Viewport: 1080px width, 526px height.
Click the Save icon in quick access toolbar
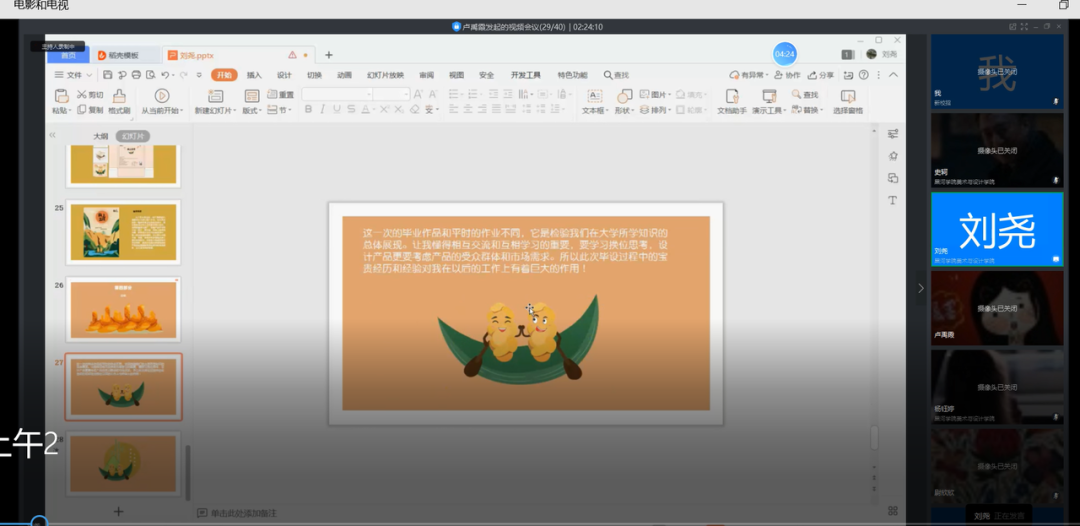tap(108, 75)
